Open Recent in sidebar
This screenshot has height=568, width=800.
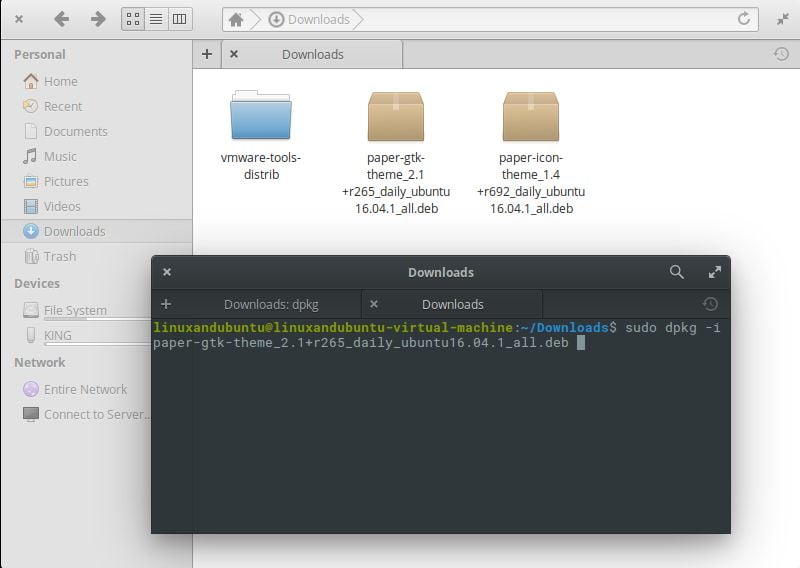[97, 107]
